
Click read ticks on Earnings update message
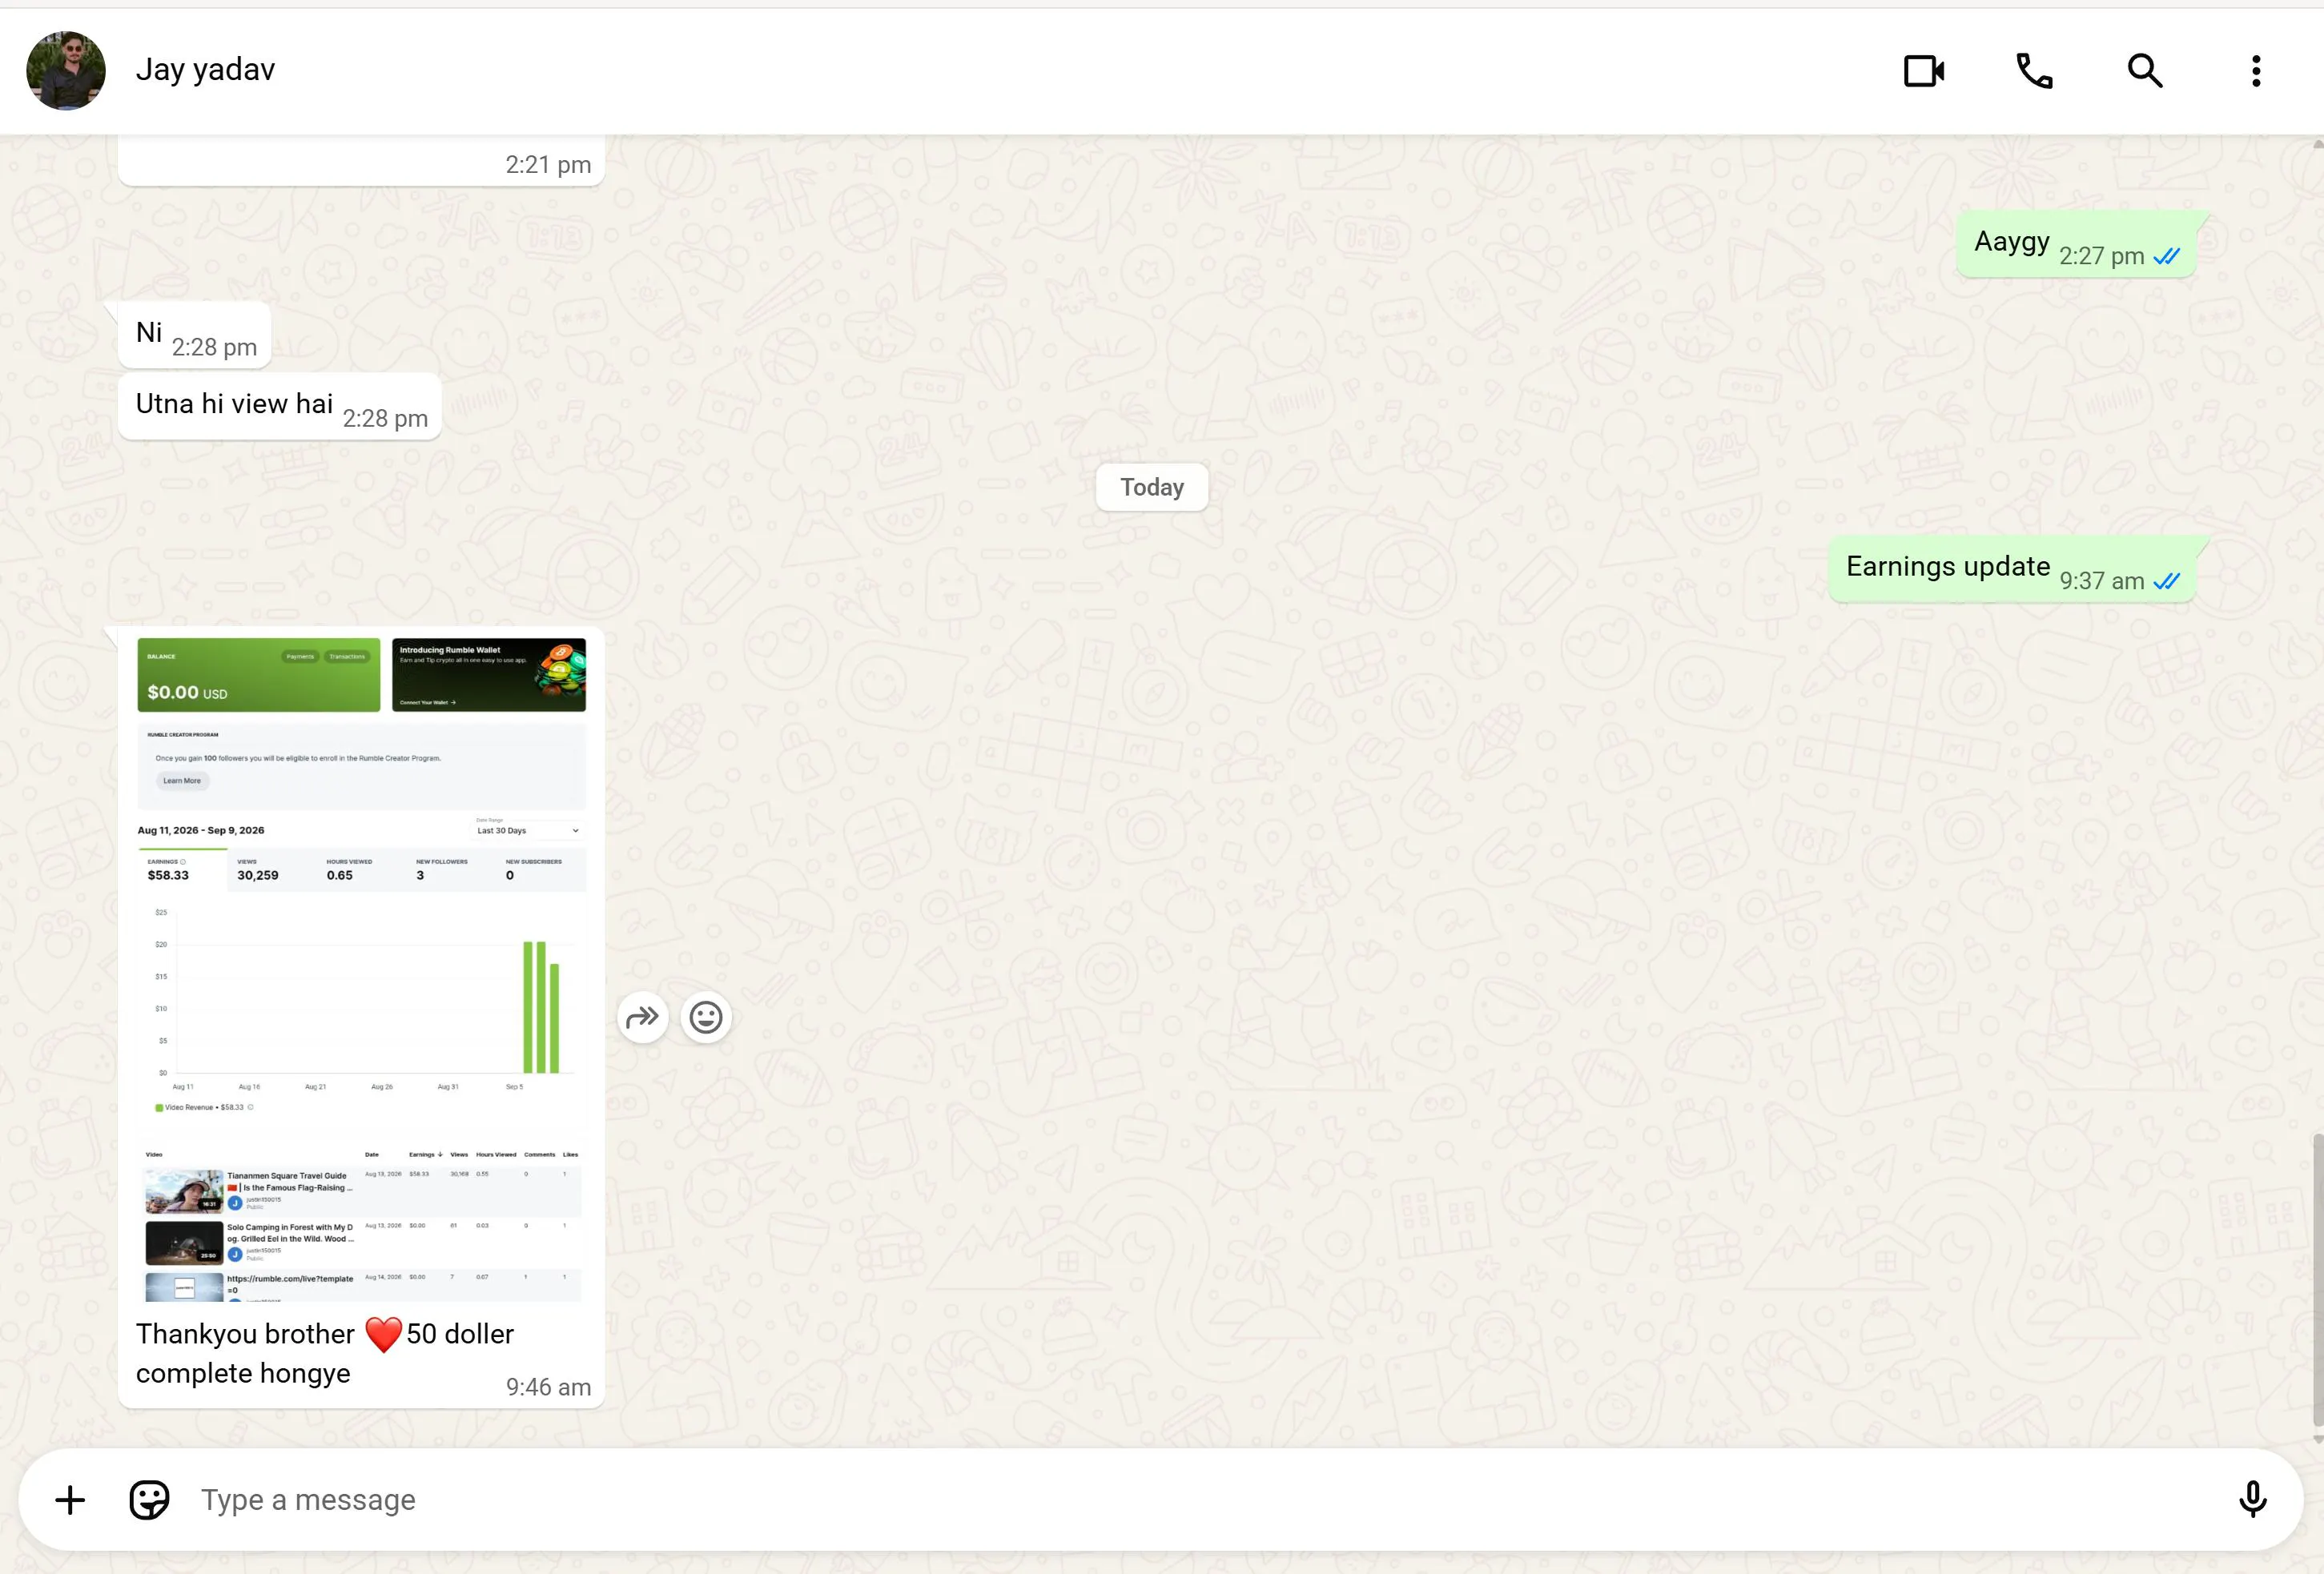[2167, 581]
